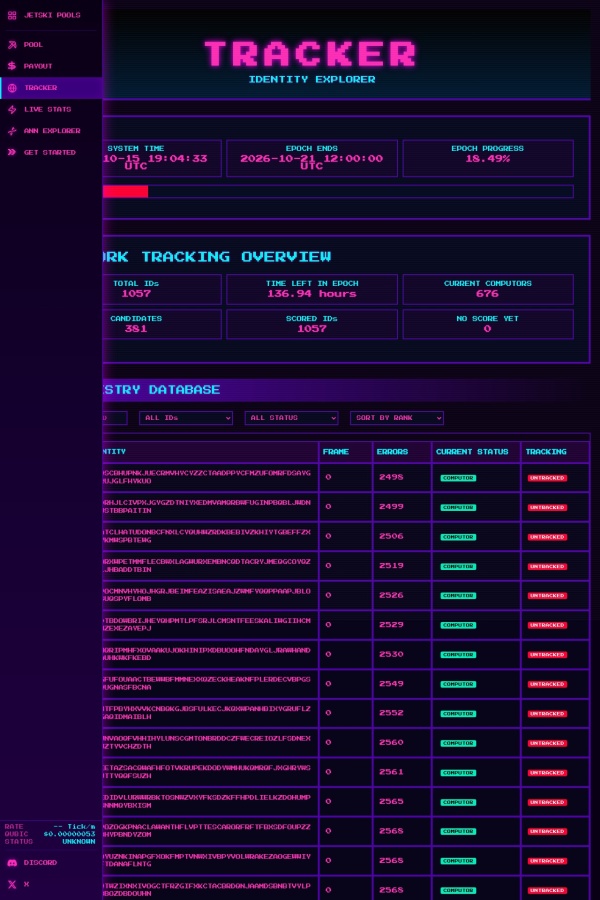Image resolution: width=600 pixels, height=900 pixels.
Task: Click the errors value 2499
Action: (391, 507)
